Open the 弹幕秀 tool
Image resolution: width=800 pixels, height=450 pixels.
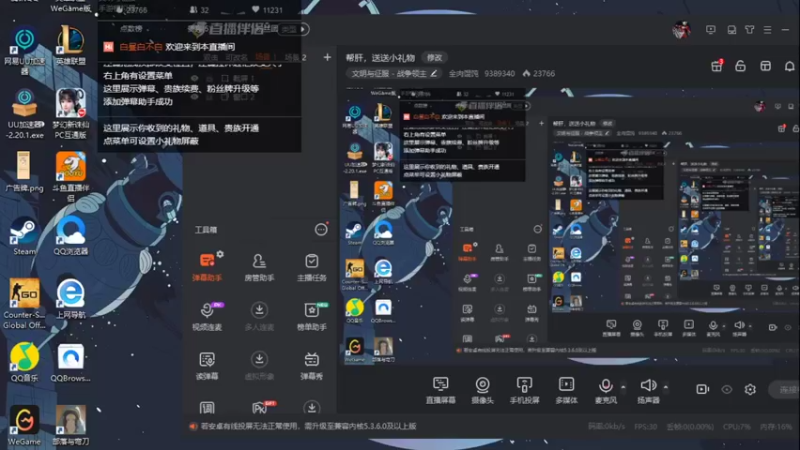[311, 366]
